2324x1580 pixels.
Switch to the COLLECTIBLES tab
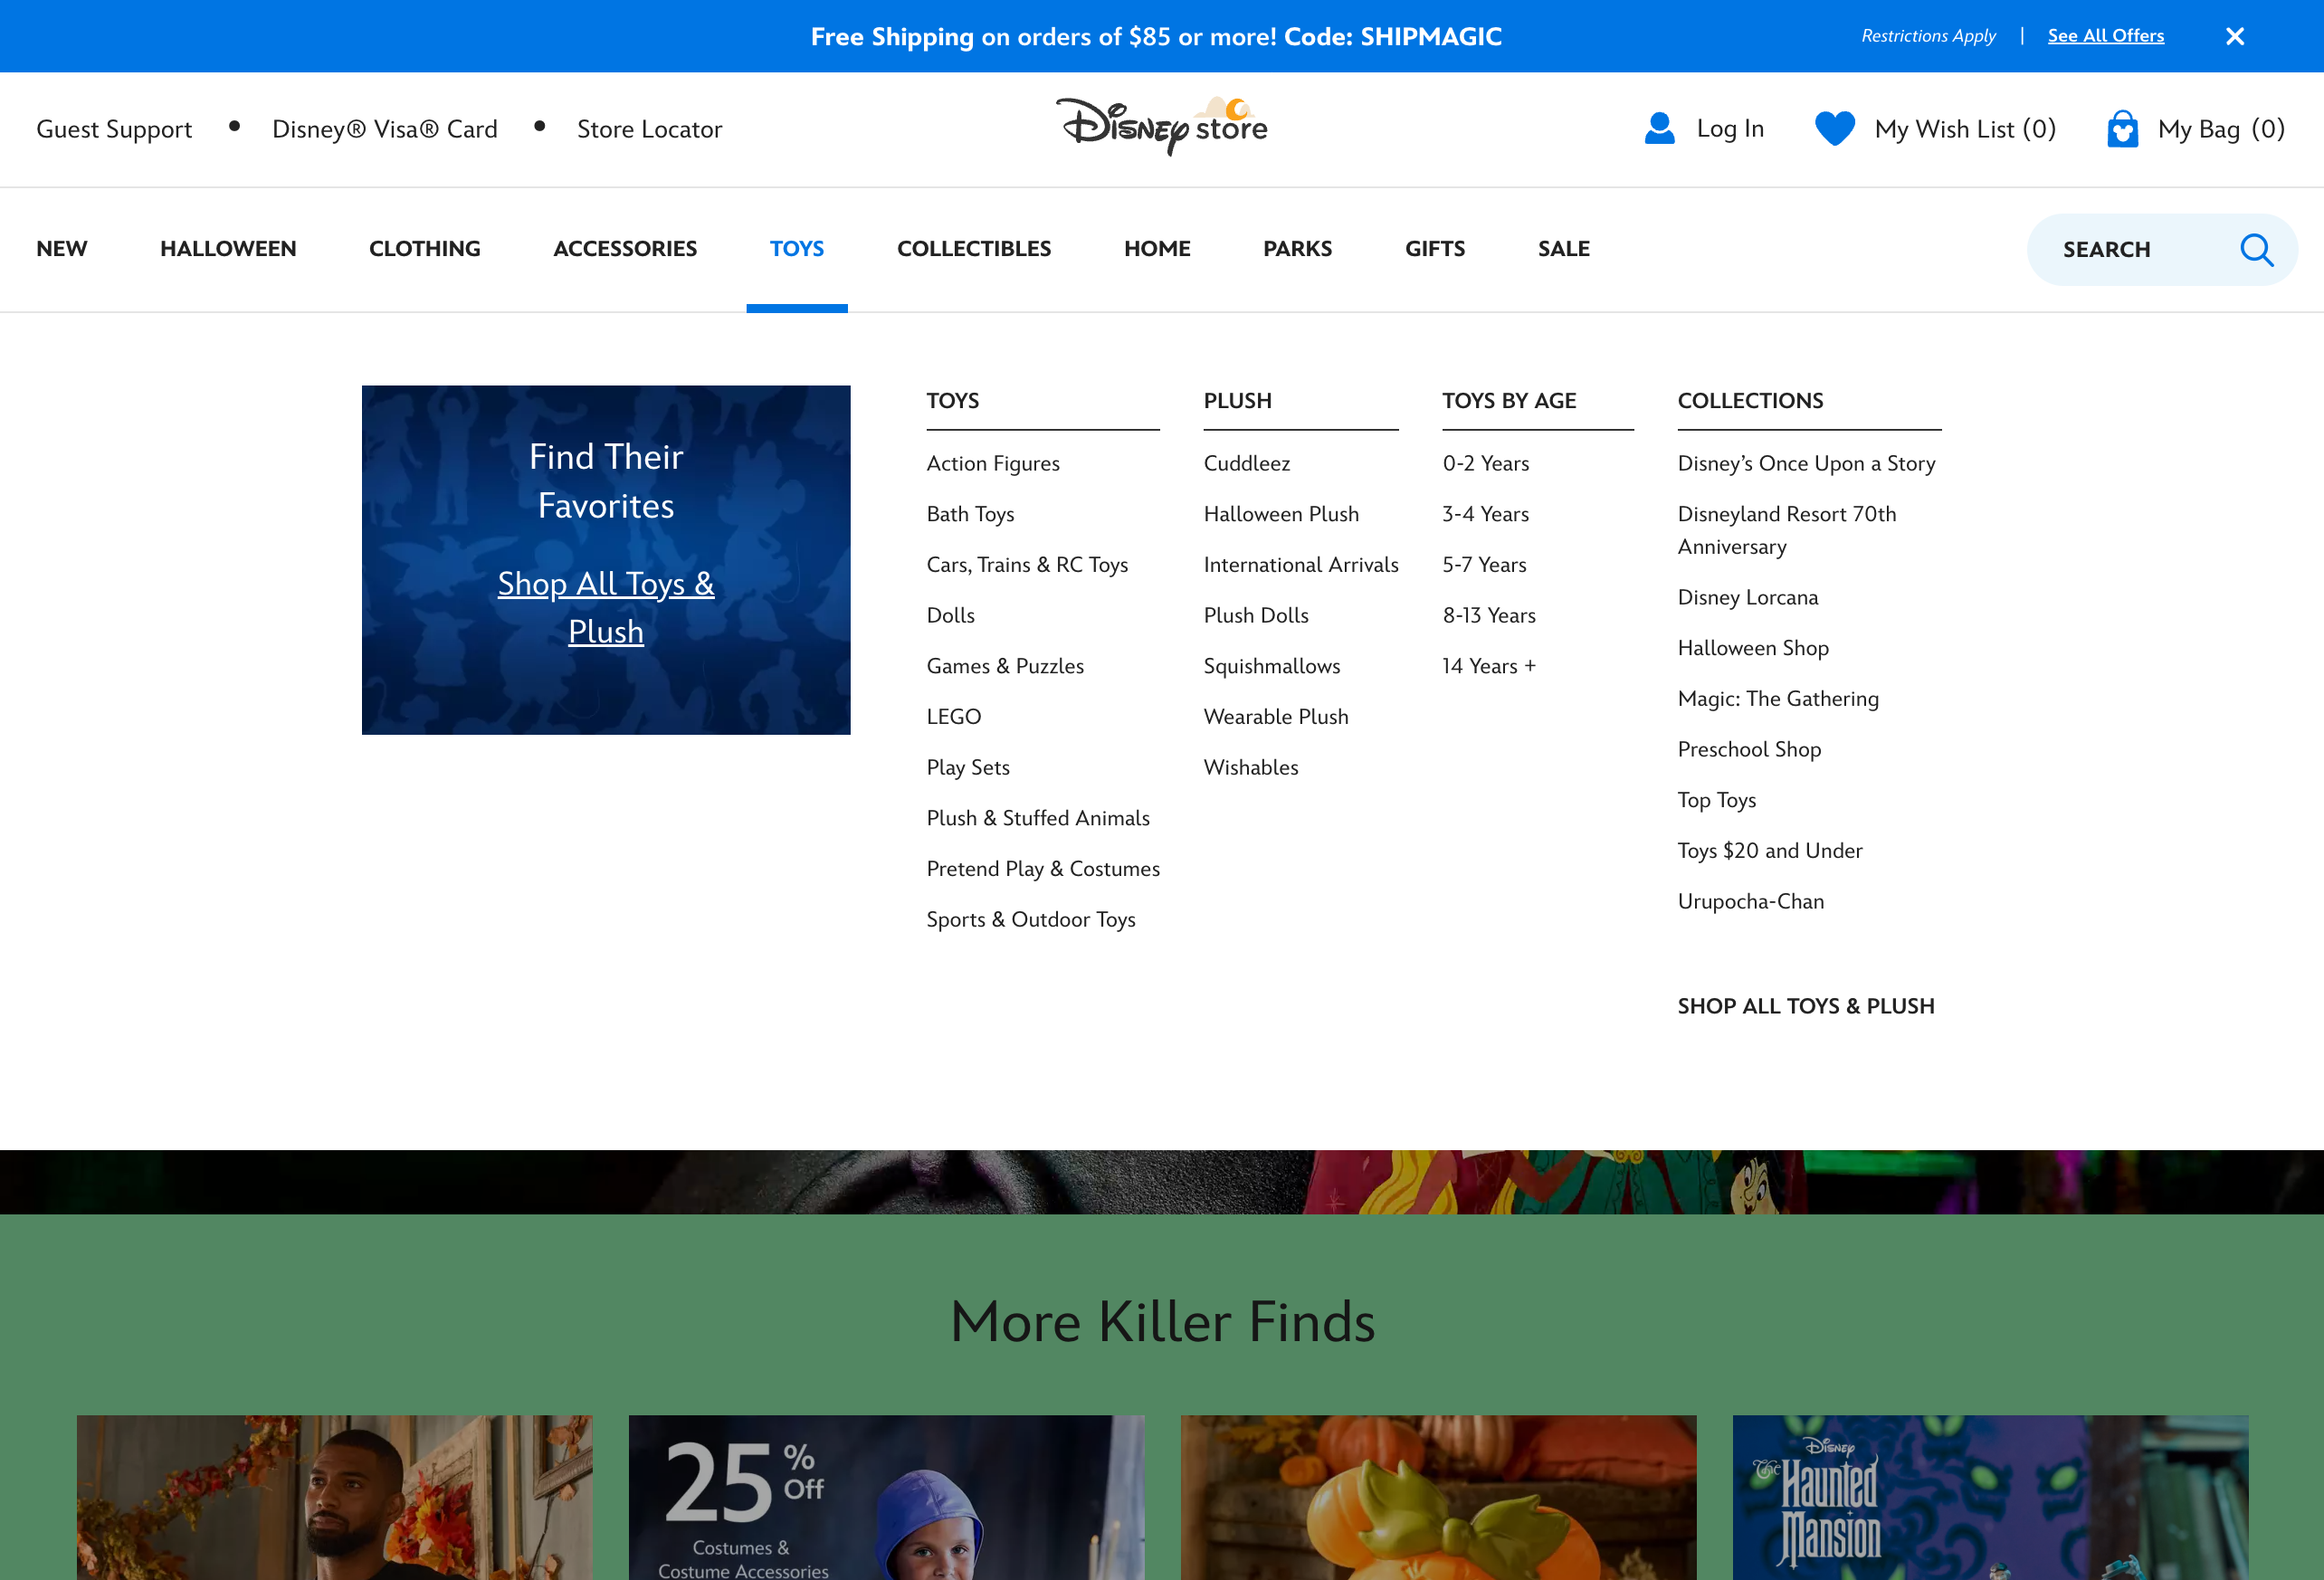(x=974, y=249)
